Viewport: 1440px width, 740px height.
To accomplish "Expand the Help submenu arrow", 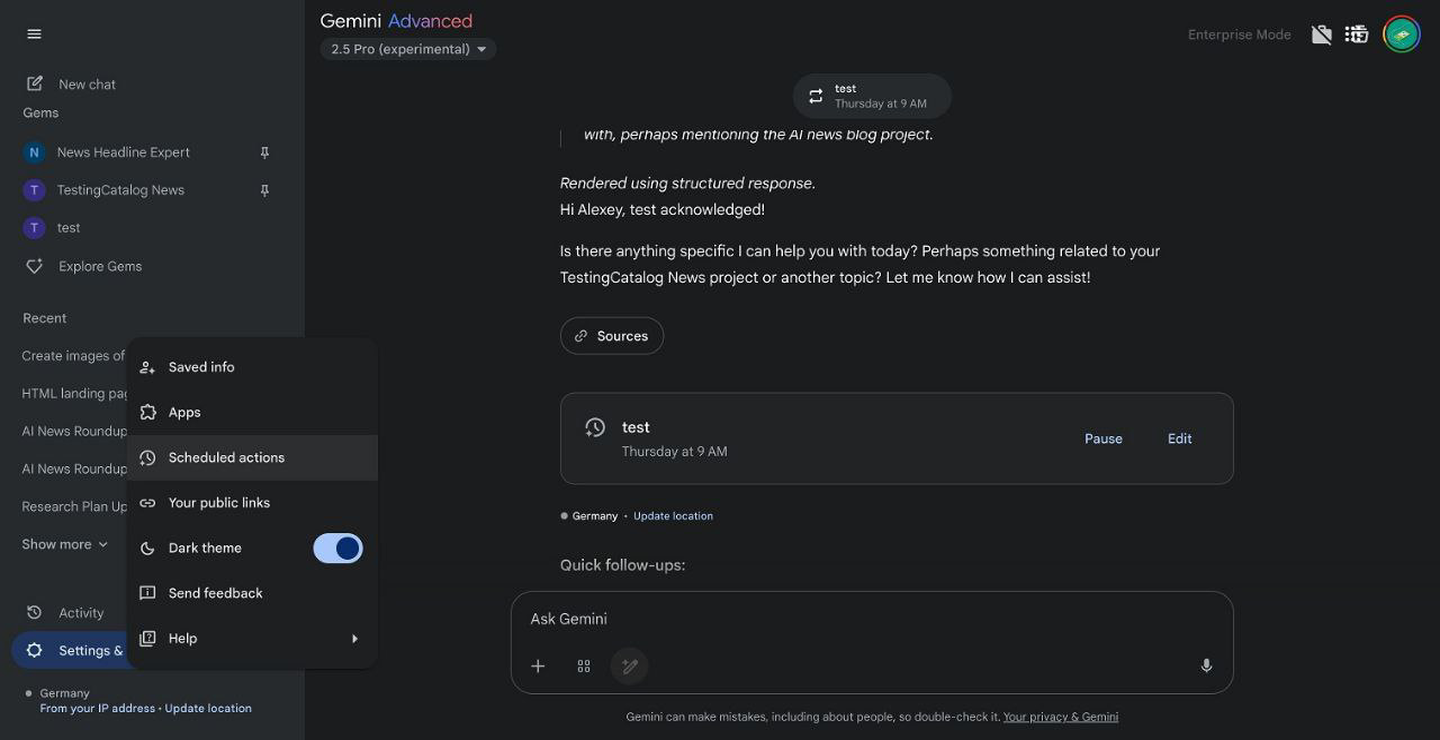I will (354, 638).
